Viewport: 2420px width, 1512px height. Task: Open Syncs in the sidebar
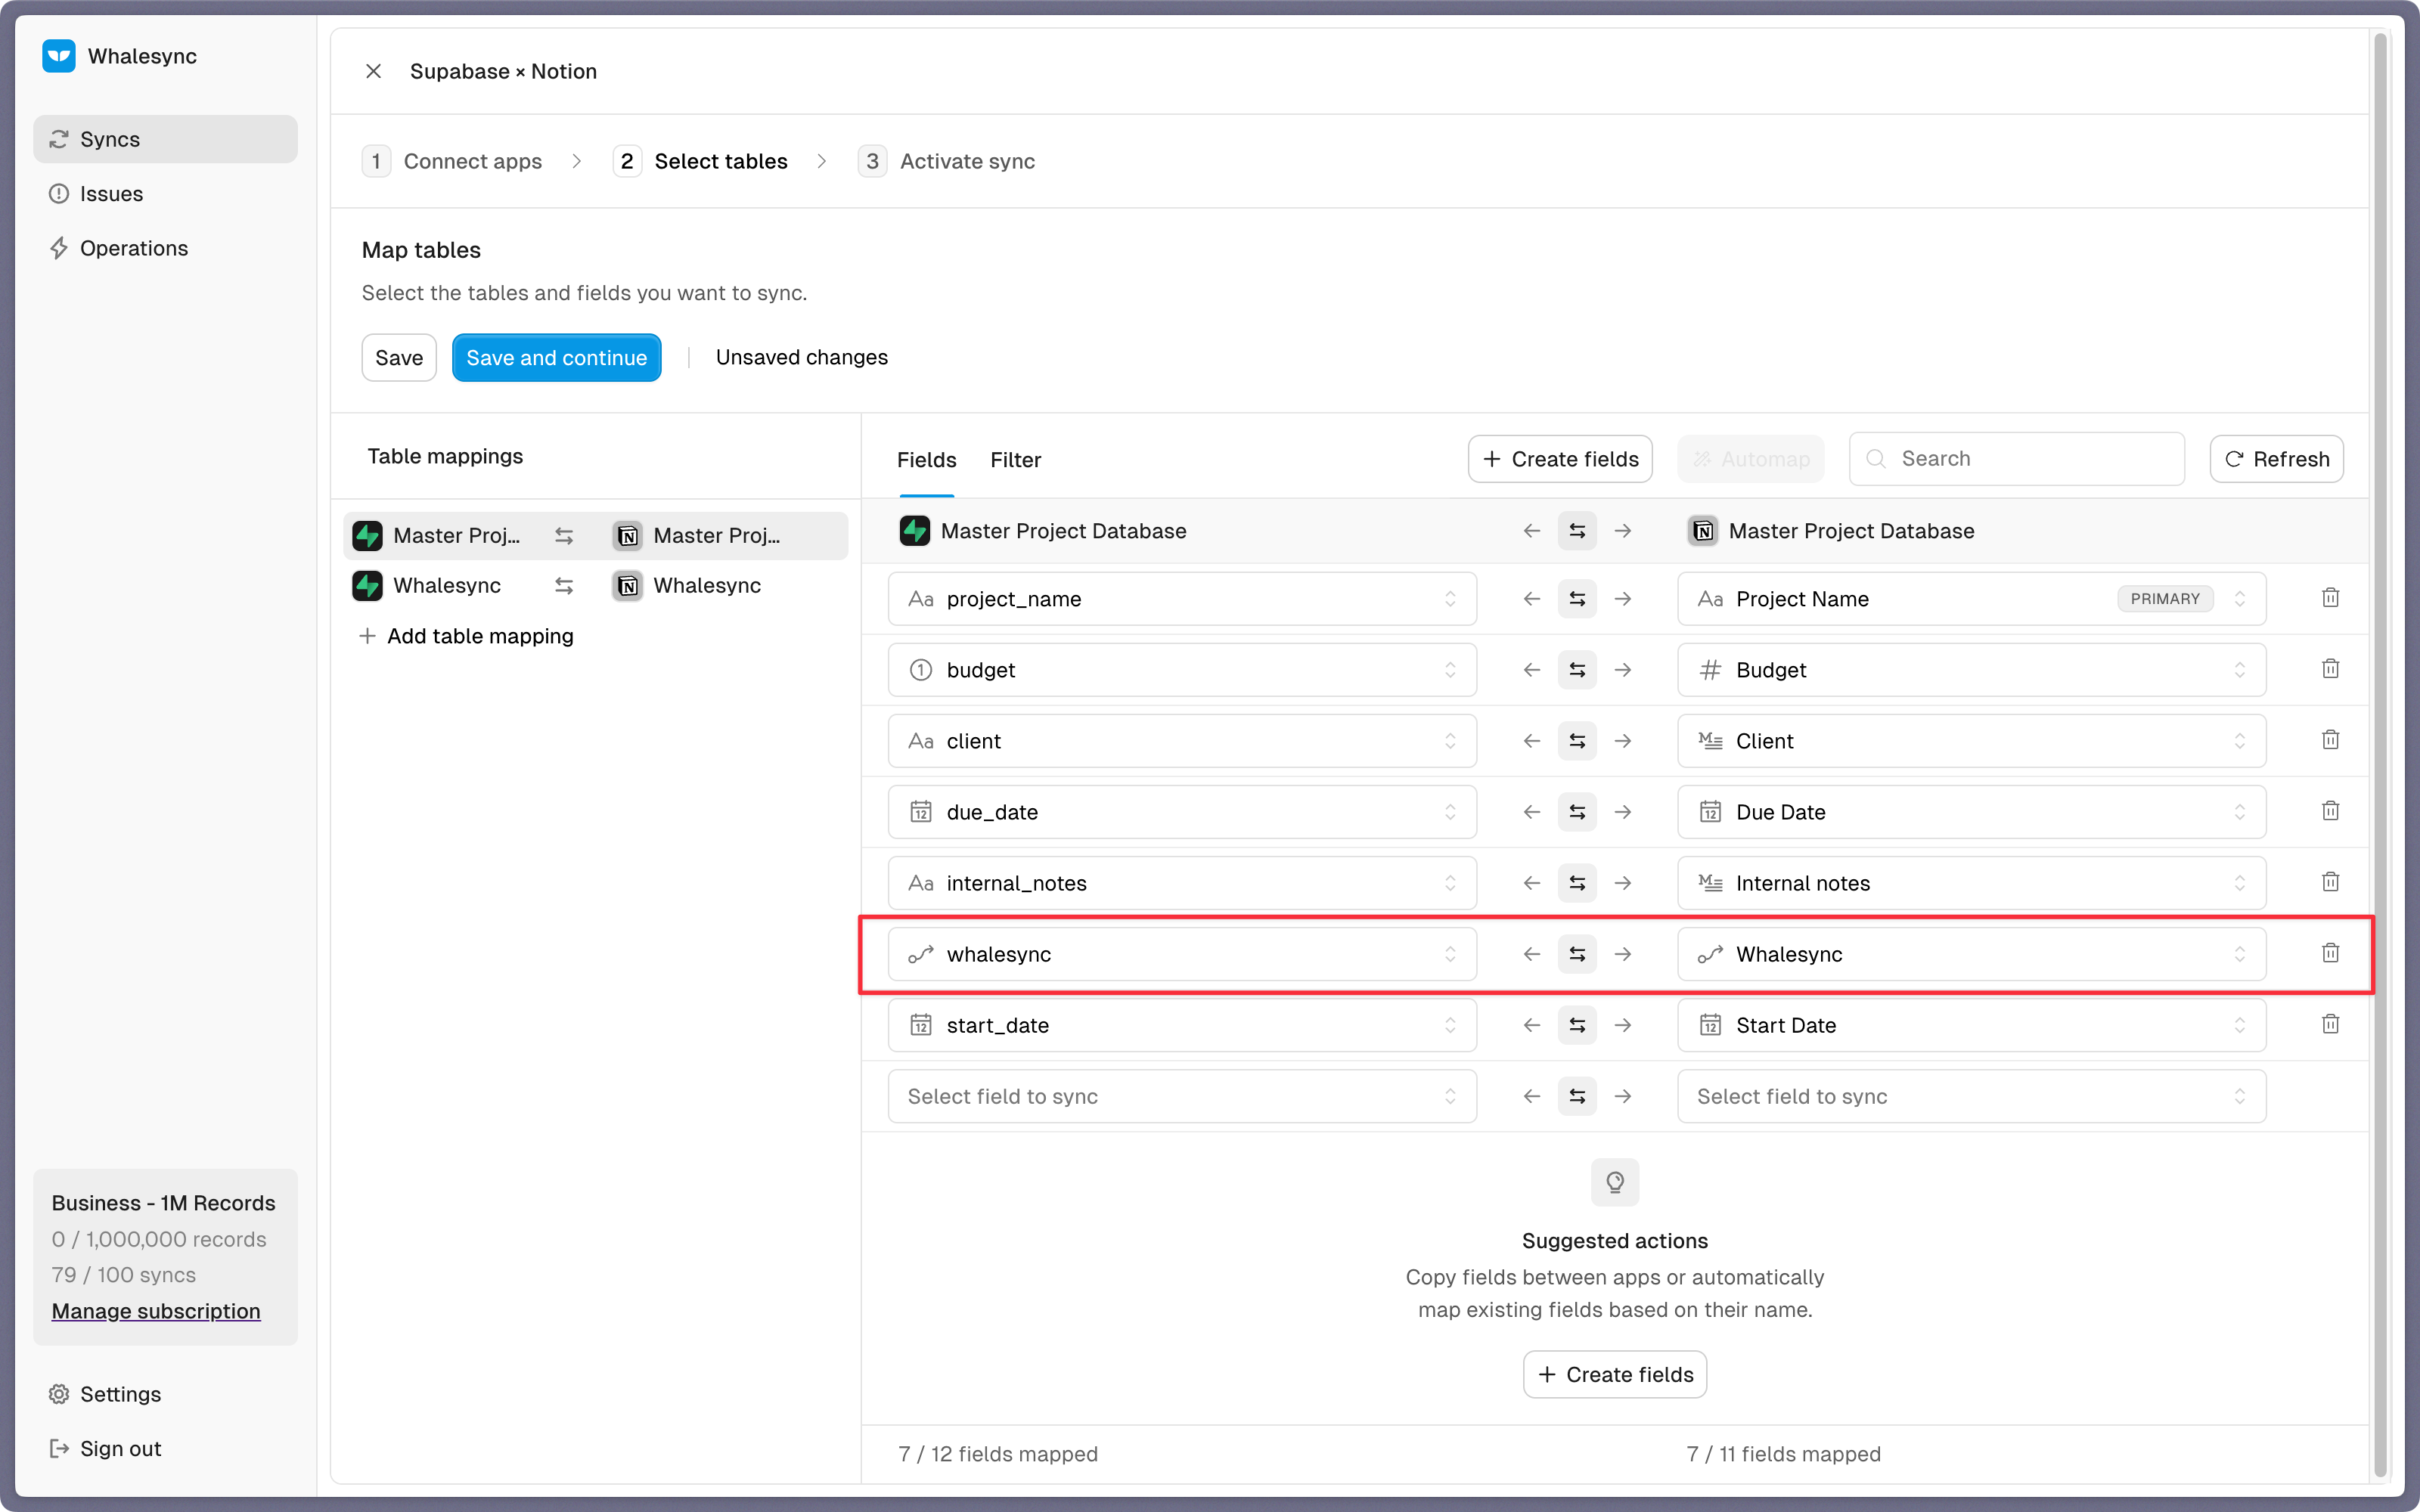[x=166, y=139]
